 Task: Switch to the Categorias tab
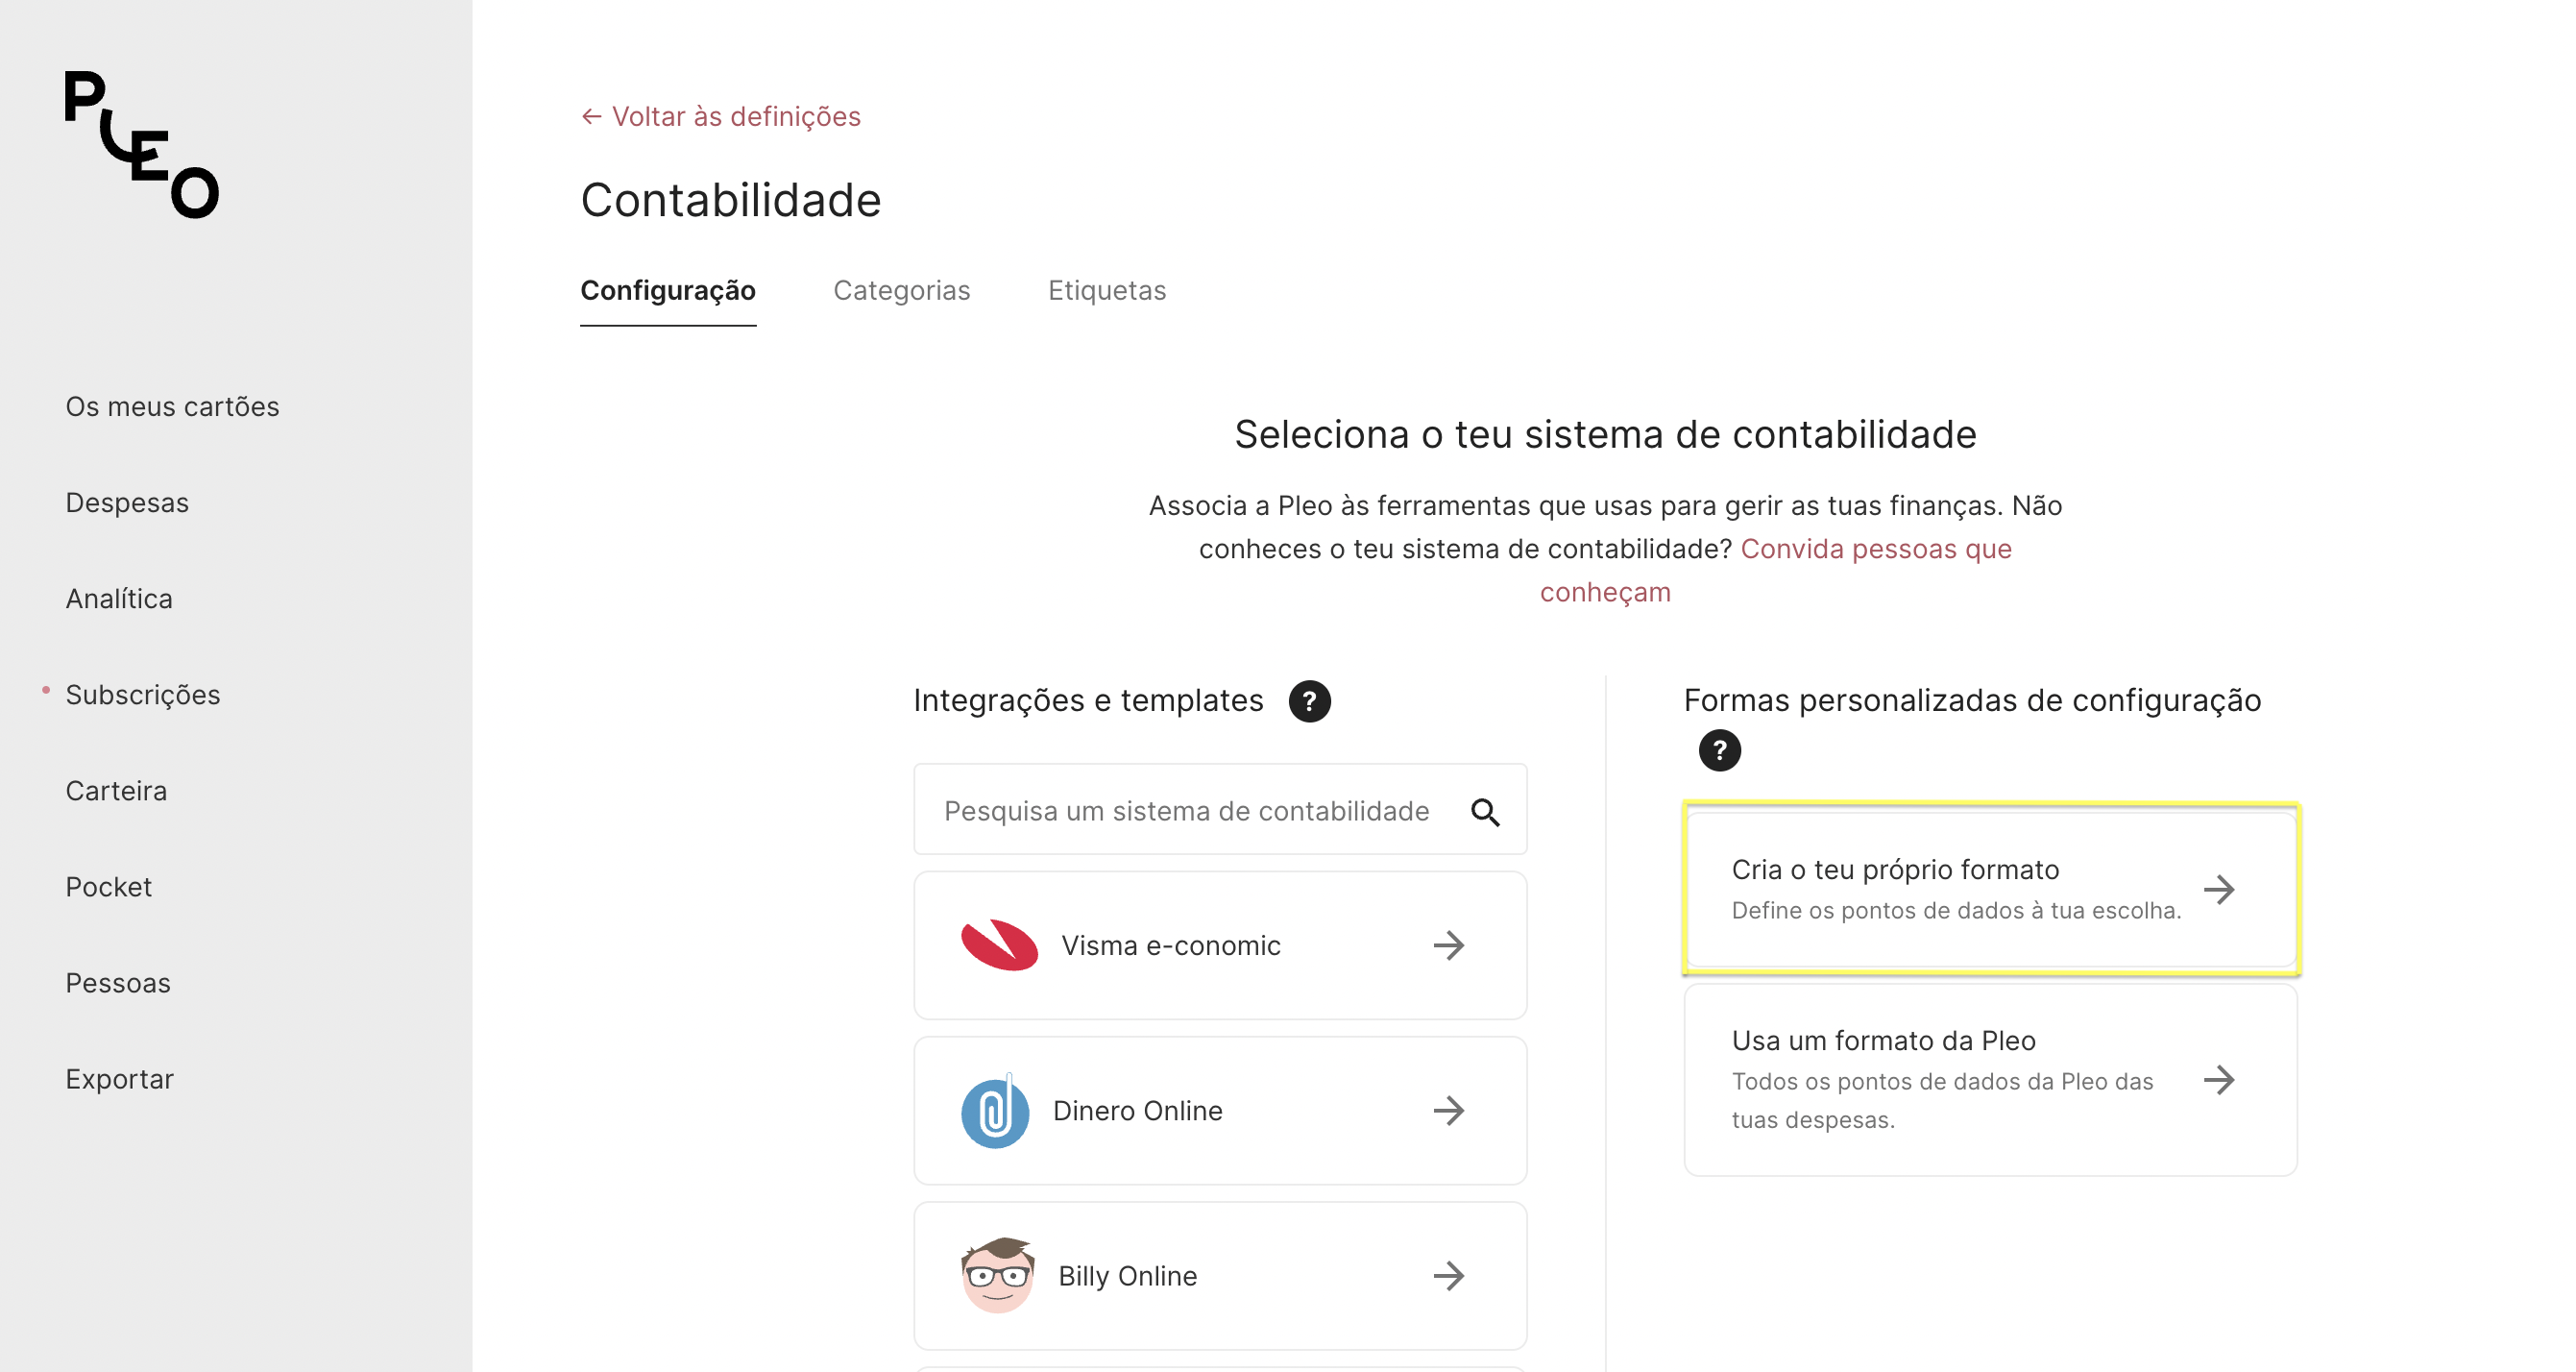coord(901,290)
